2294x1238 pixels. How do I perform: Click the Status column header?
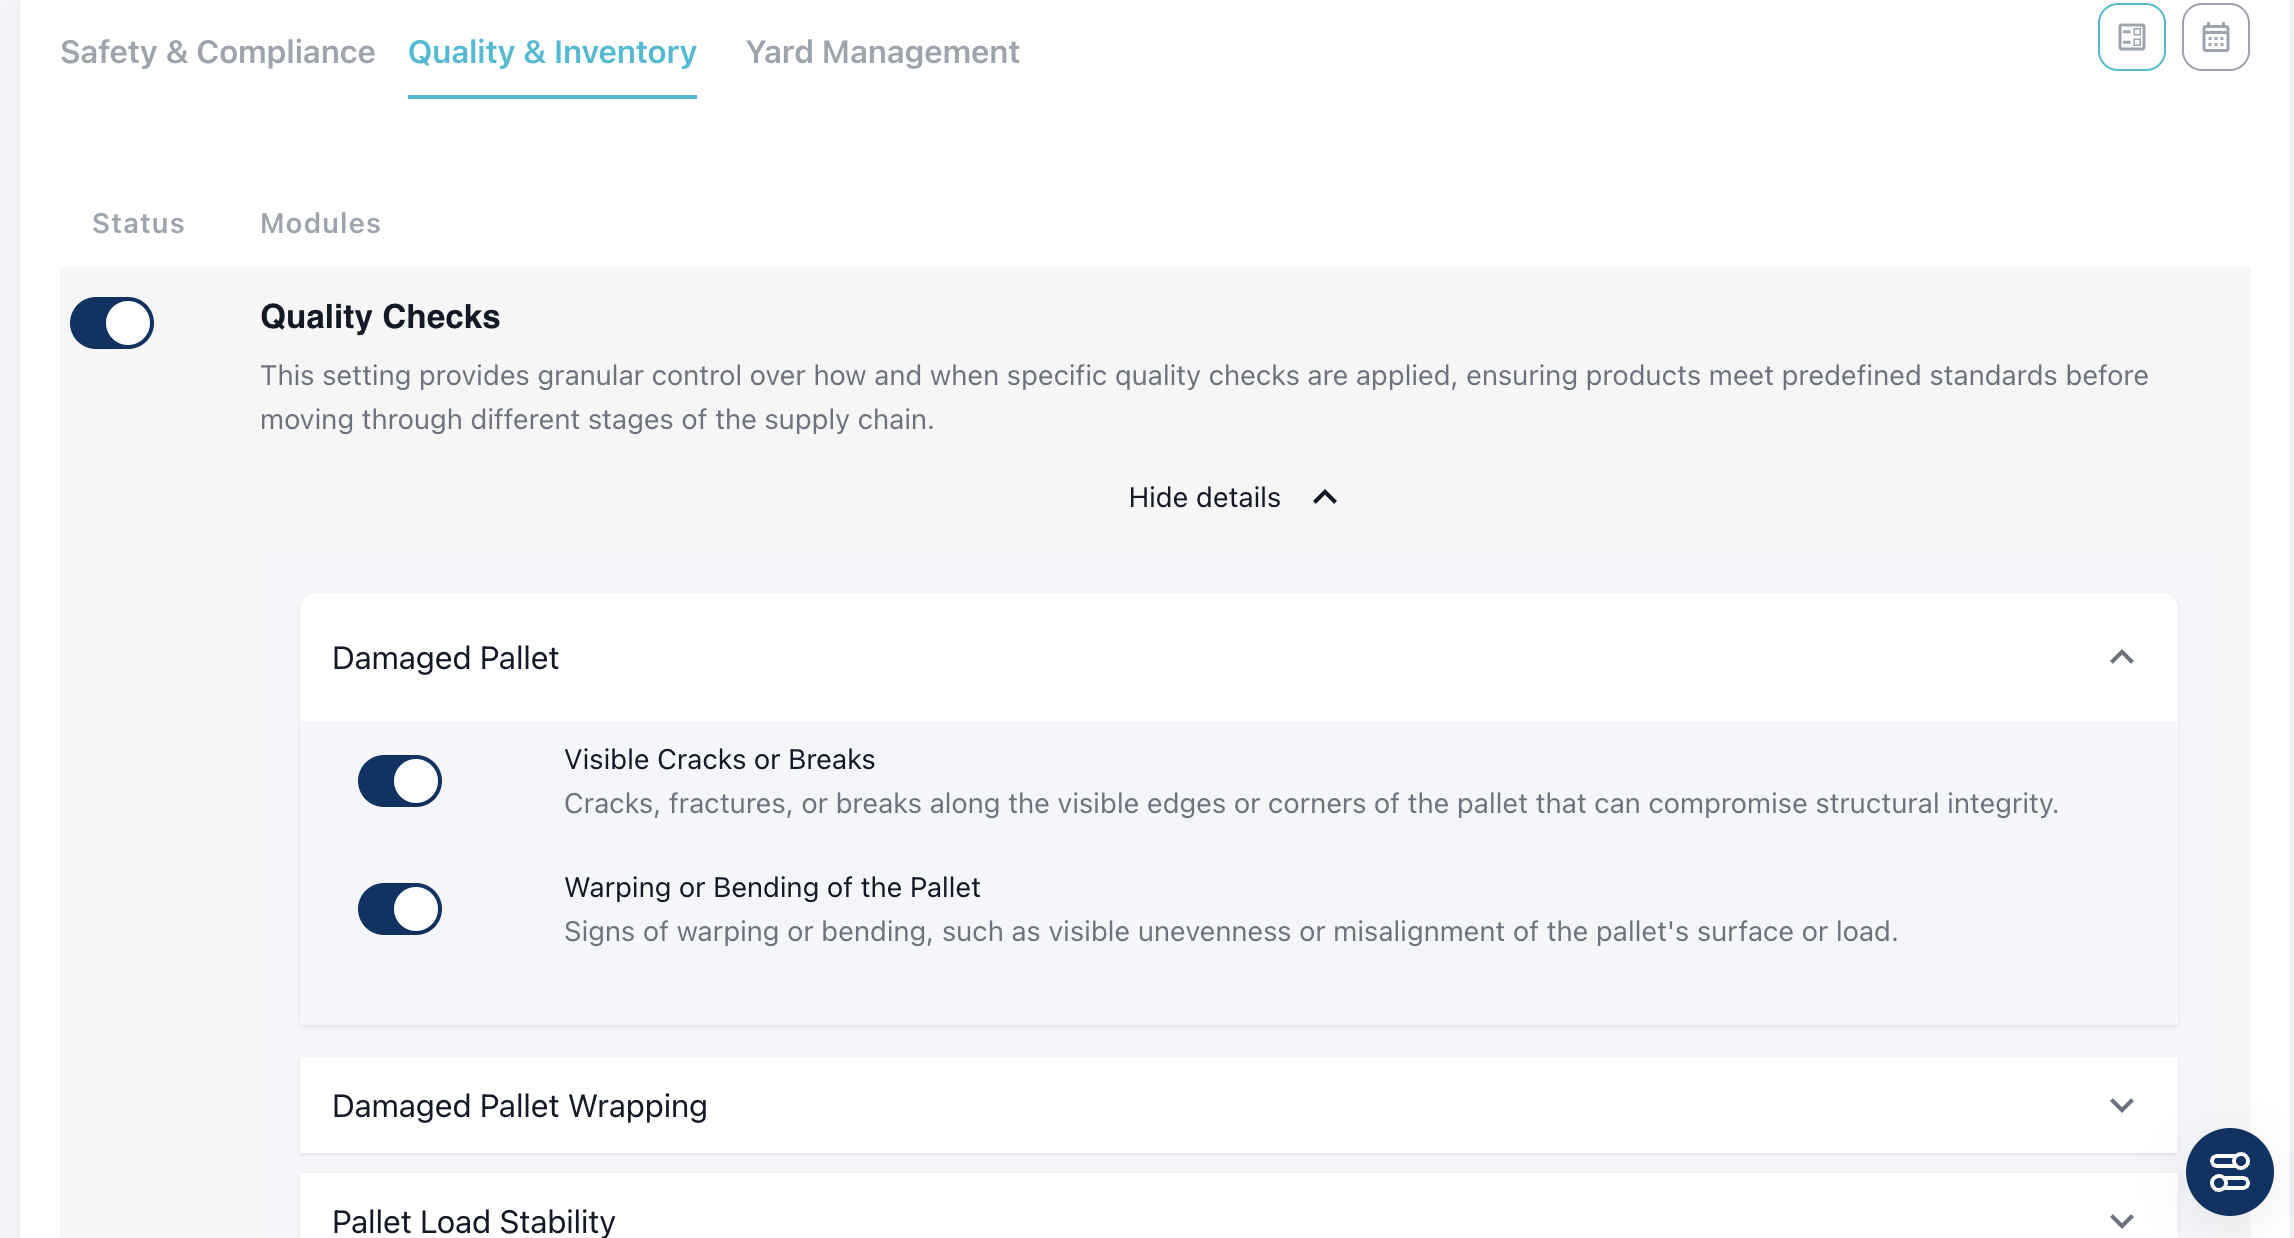[x=138, y=223]
